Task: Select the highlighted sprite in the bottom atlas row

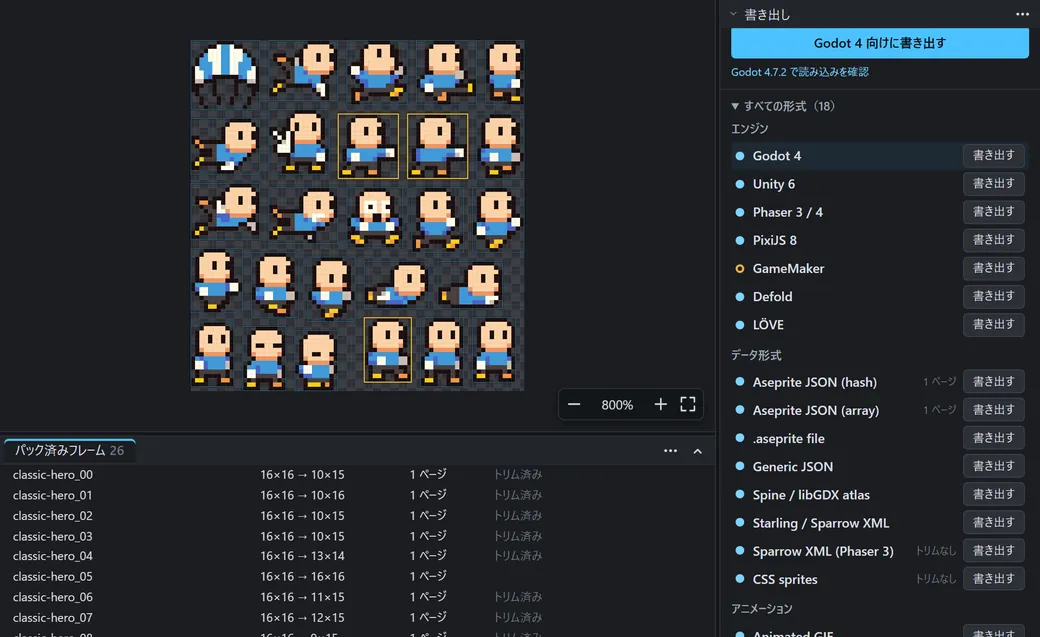Action: pos(387,350)
